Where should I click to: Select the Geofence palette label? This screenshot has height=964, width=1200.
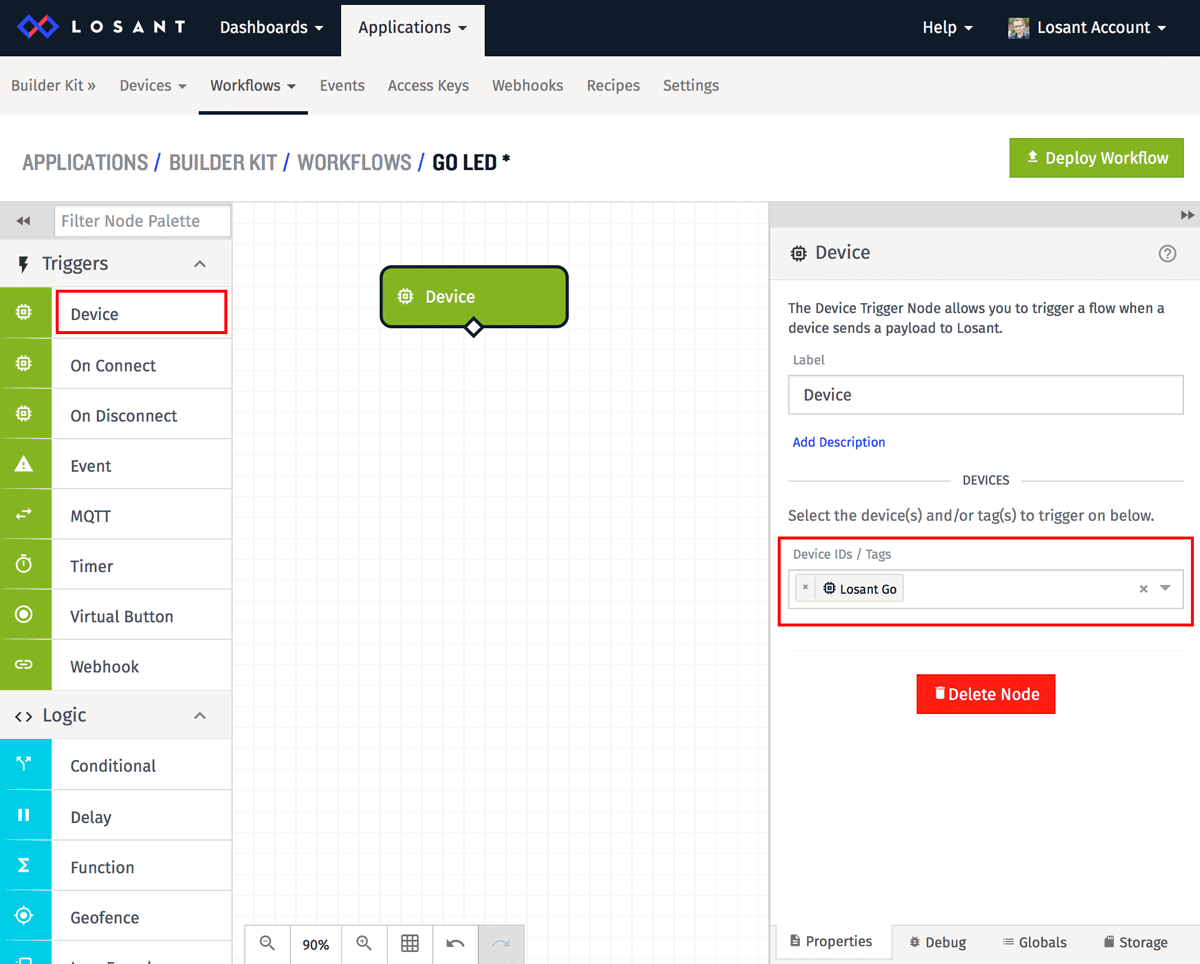(105, 917)
